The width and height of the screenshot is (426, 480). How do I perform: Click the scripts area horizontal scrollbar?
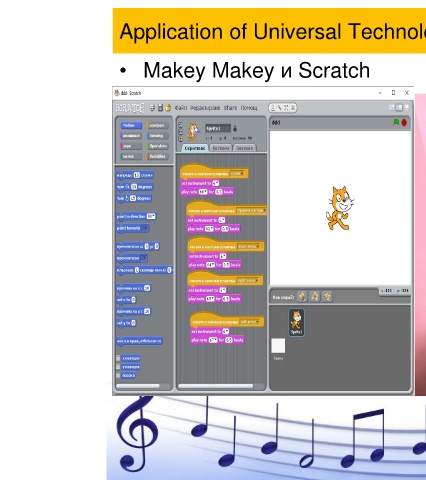(216, 386)
